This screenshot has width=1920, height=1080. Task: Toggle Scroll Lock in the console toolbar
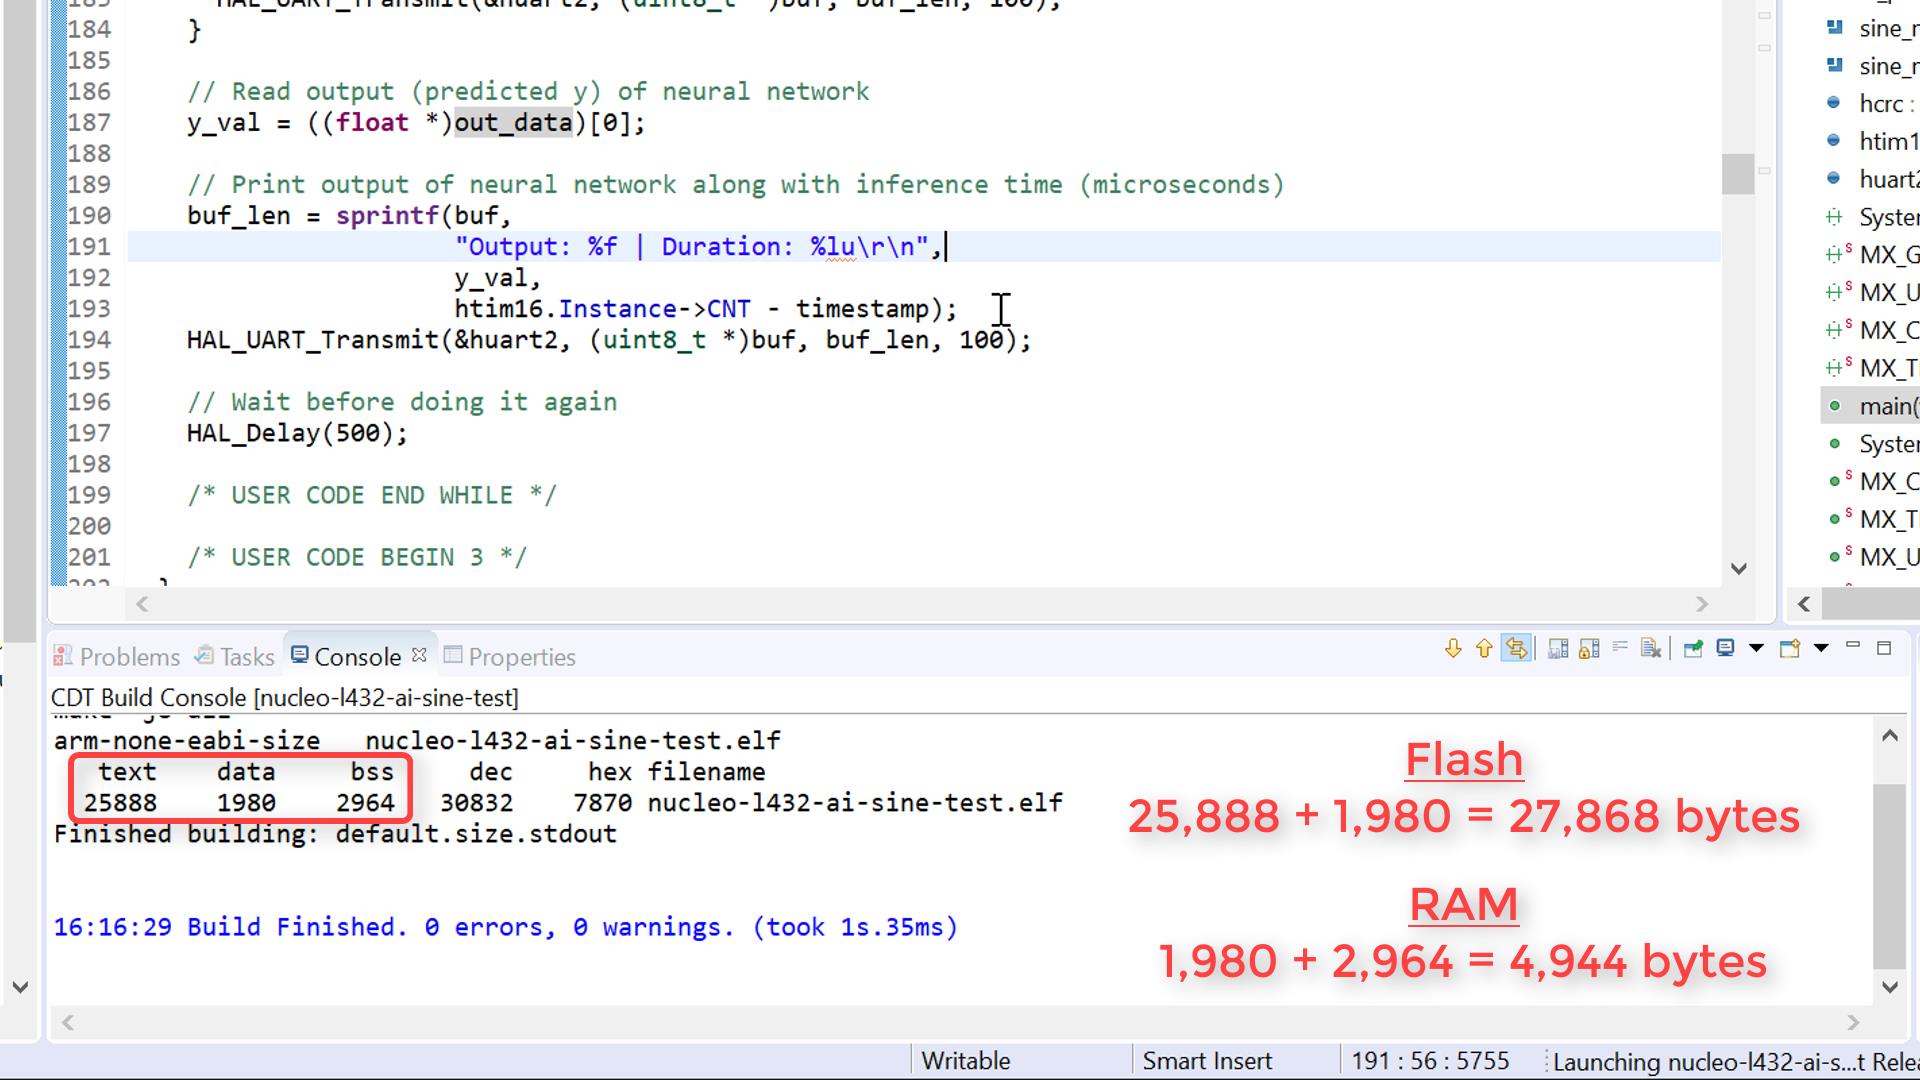coord(1589,649)
